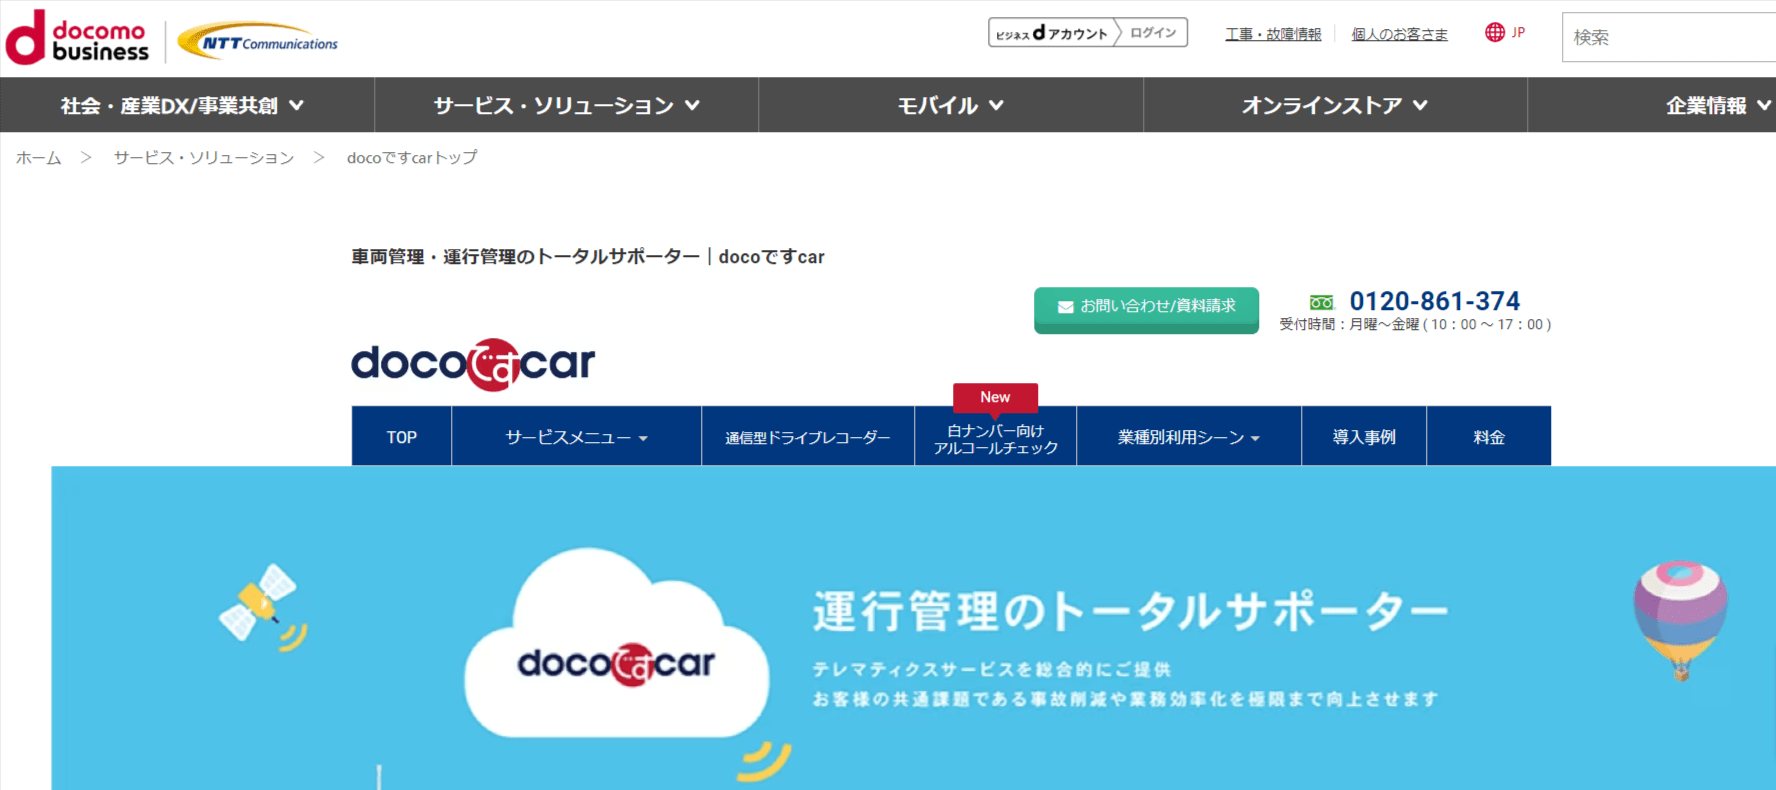The height and width of the screenshot is (790, 1776).
Task: Expand オンラインストア menu
Action: click(x=1335, y=105)
